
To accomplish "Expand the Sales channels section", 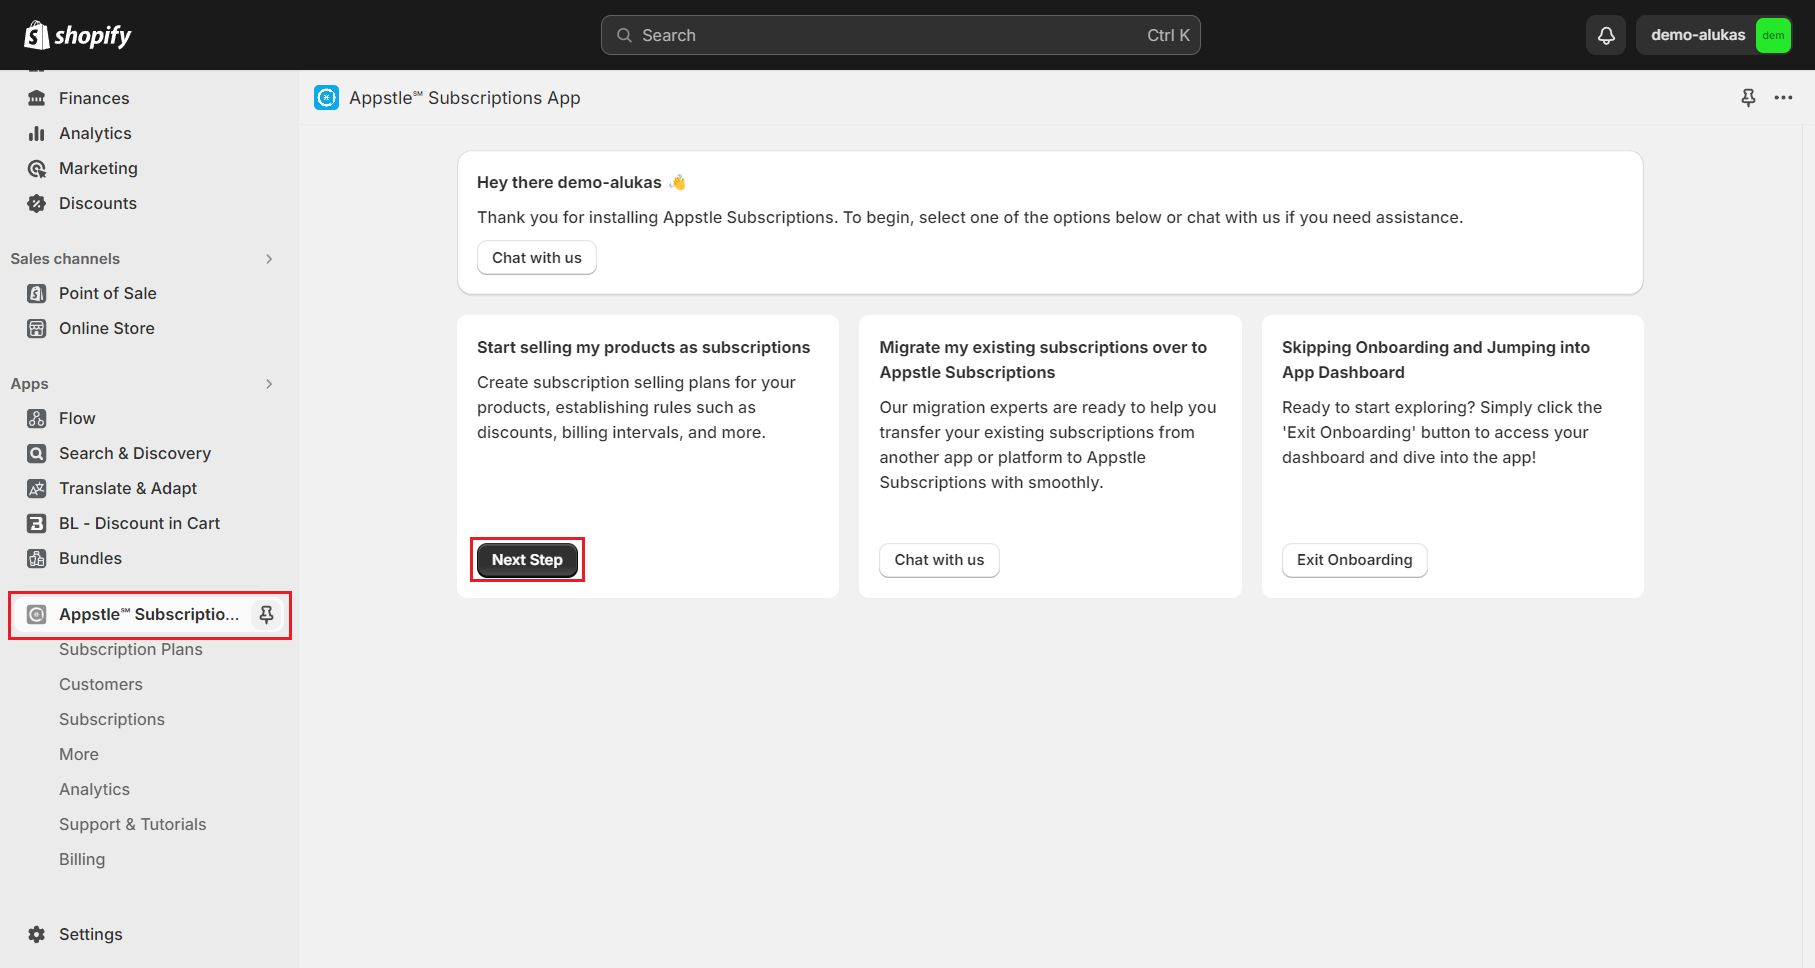I will tap(269, 258).
